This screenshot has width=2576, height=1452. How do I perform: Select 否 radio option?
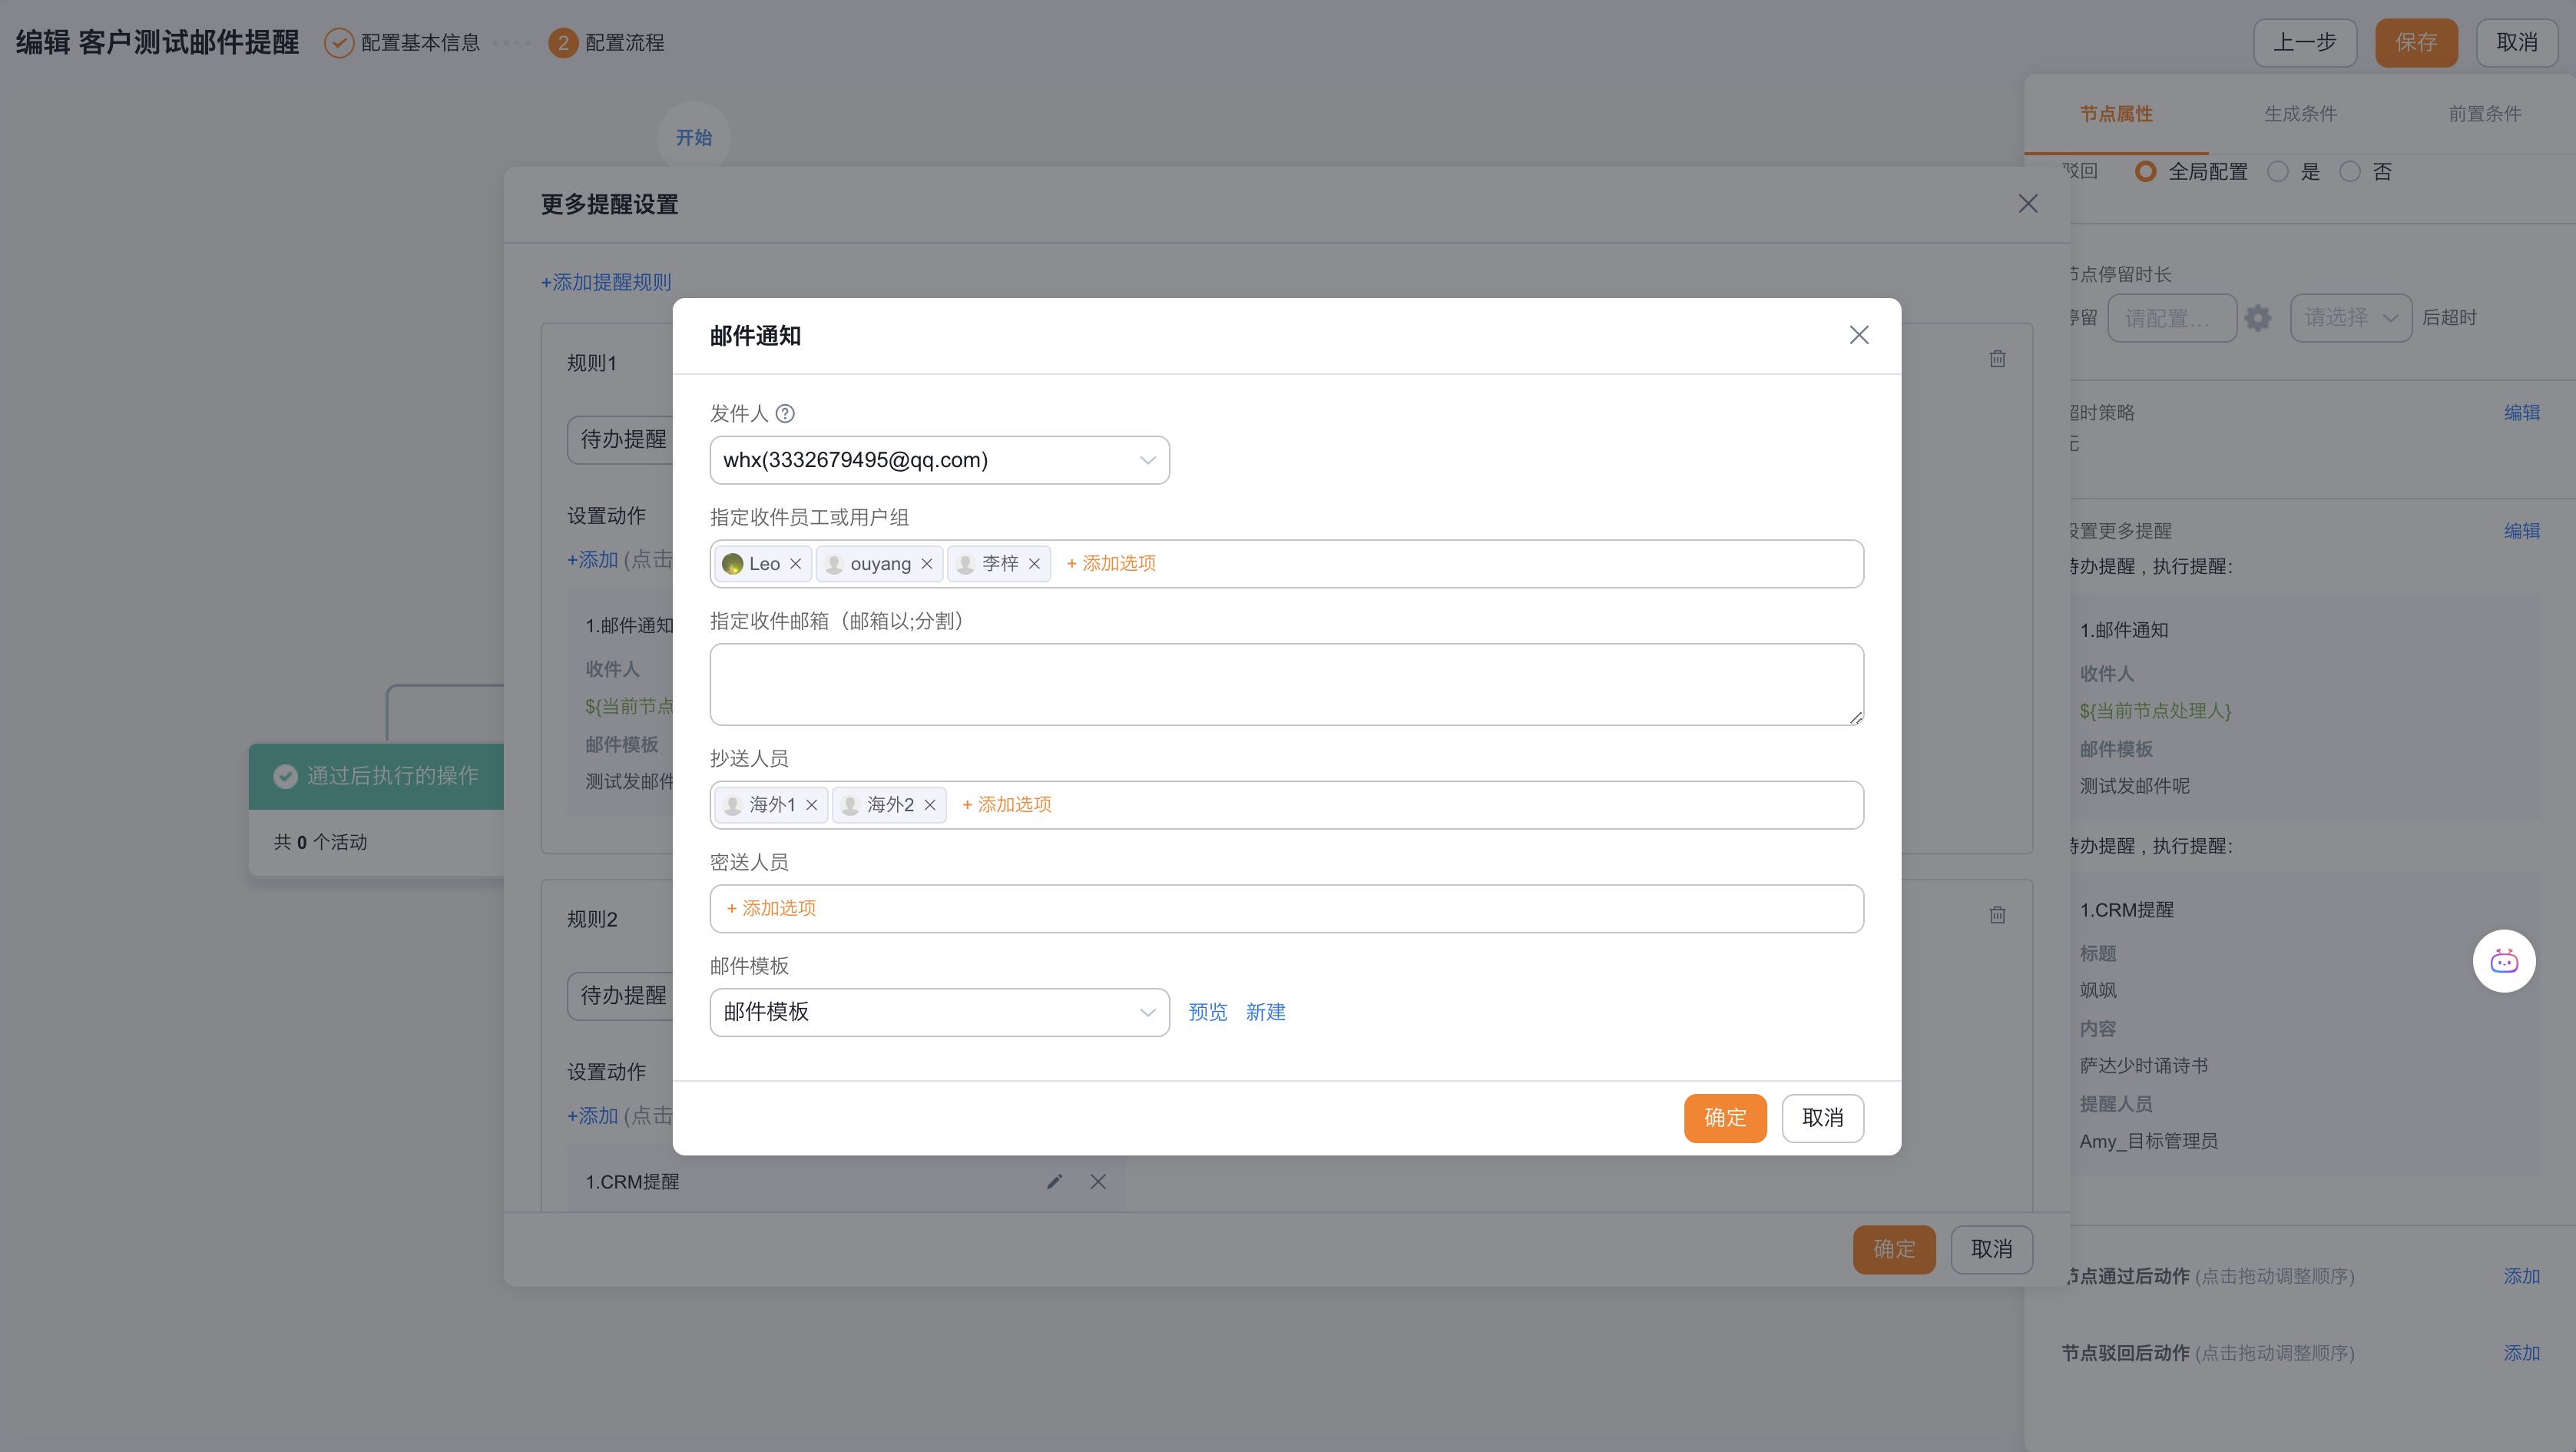pos(2350,172)
